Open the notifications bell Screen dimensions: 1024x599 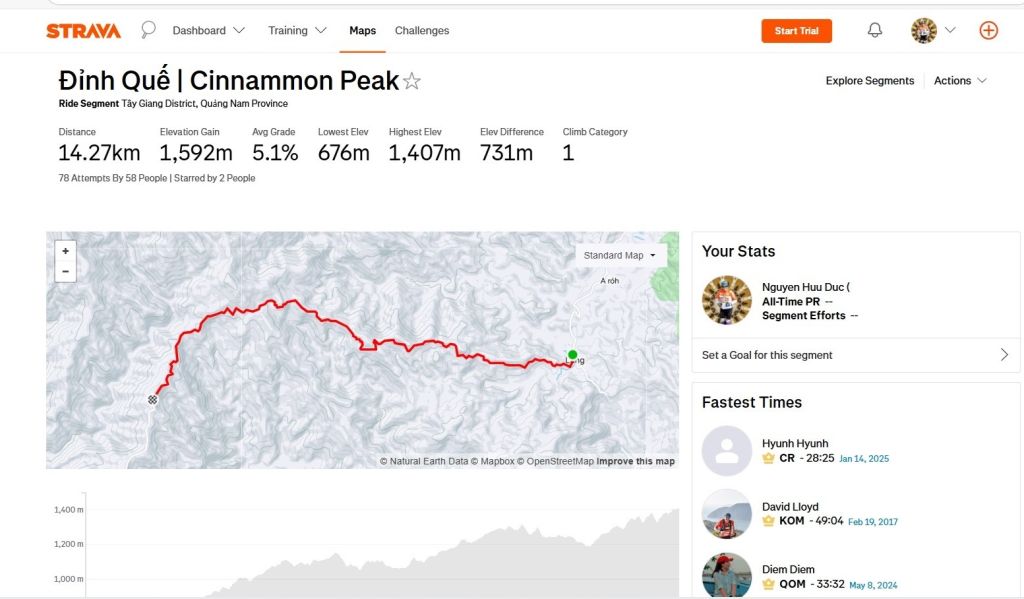[875, 30]
